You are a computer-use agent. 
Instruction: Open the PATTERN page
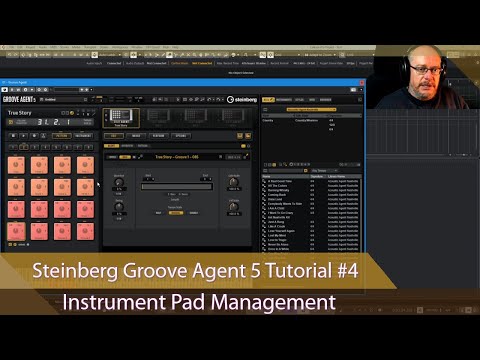[x=159, y=136]
